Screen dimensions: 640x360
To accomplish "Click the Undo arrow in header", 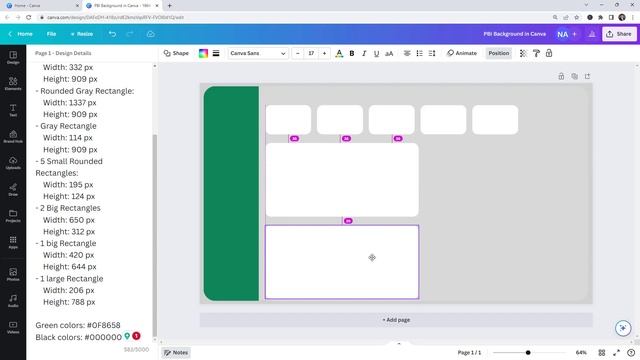I will click(x=112, y=34).
